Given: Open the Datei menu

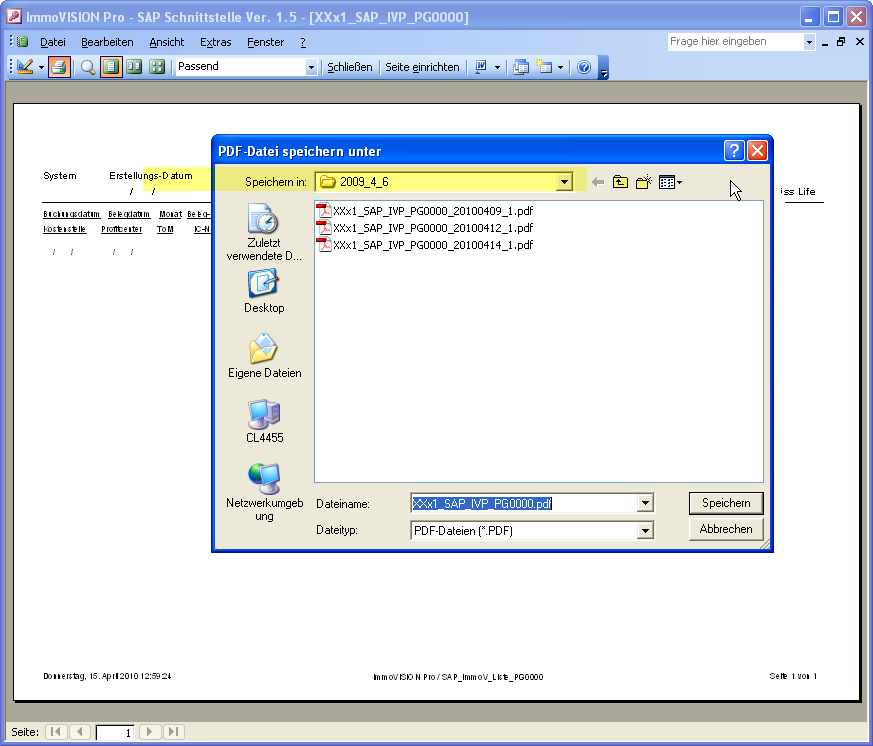Looking at the screenshot, I should [53, 42].
